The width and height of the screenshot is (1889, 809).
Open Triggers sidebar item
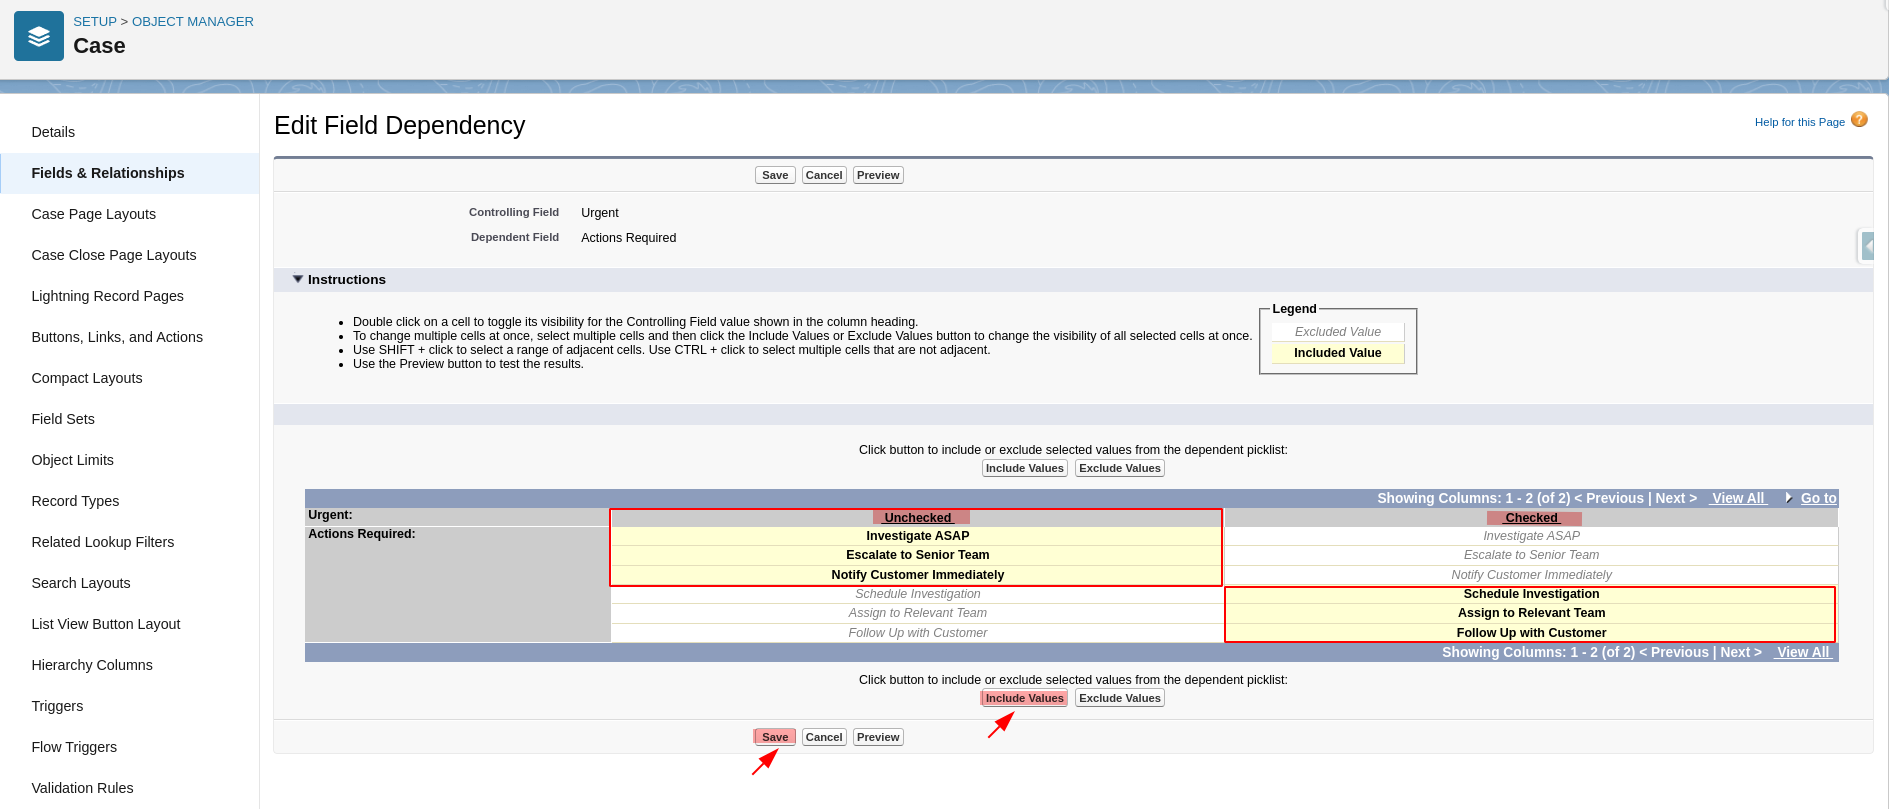[57, 706]
